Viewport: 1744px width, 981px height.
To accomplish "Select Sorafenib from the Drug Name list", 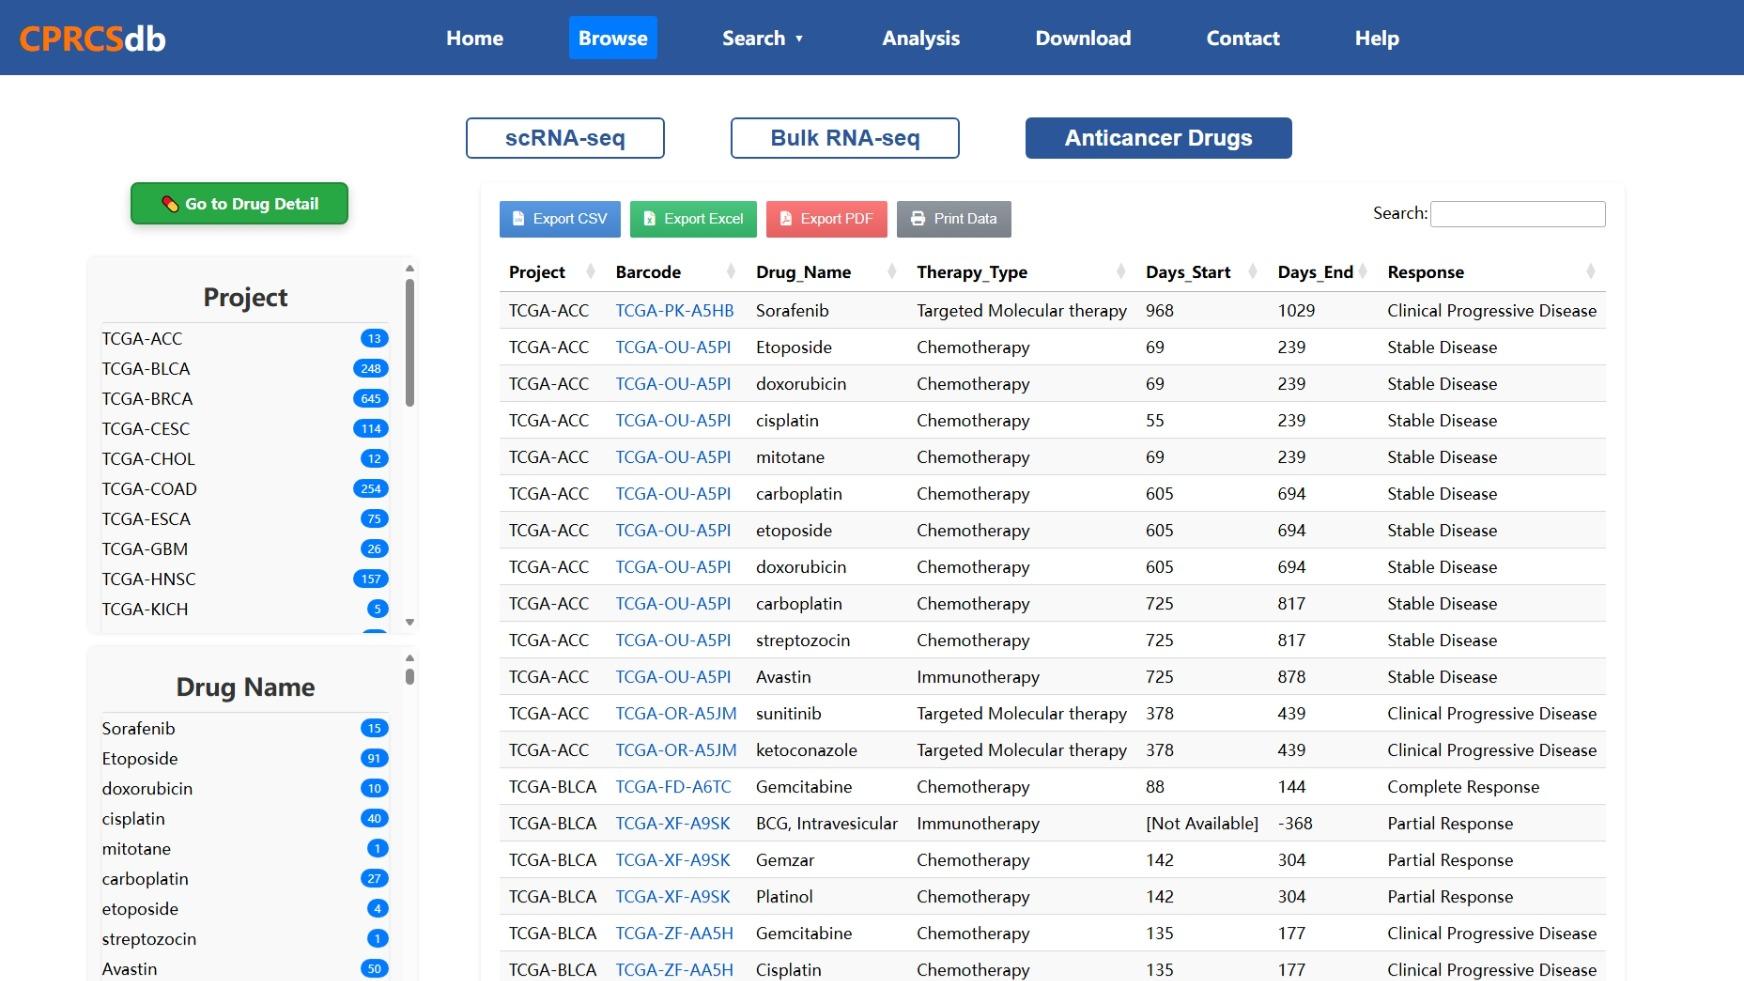I will pos(138,728).
